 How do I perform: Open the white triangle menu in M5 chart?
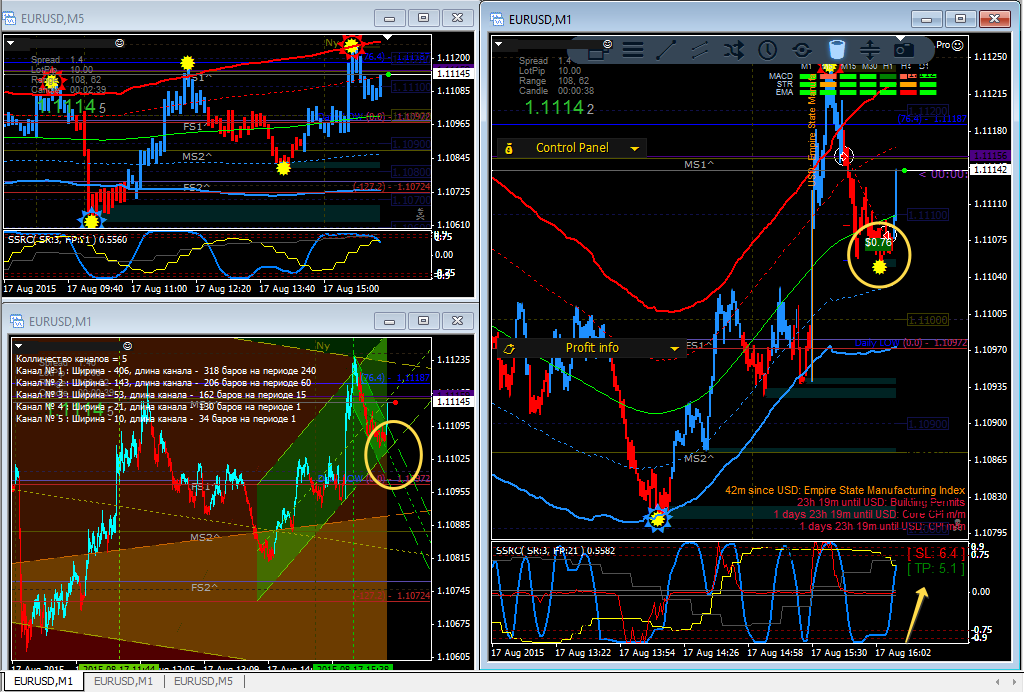(10, 43)
